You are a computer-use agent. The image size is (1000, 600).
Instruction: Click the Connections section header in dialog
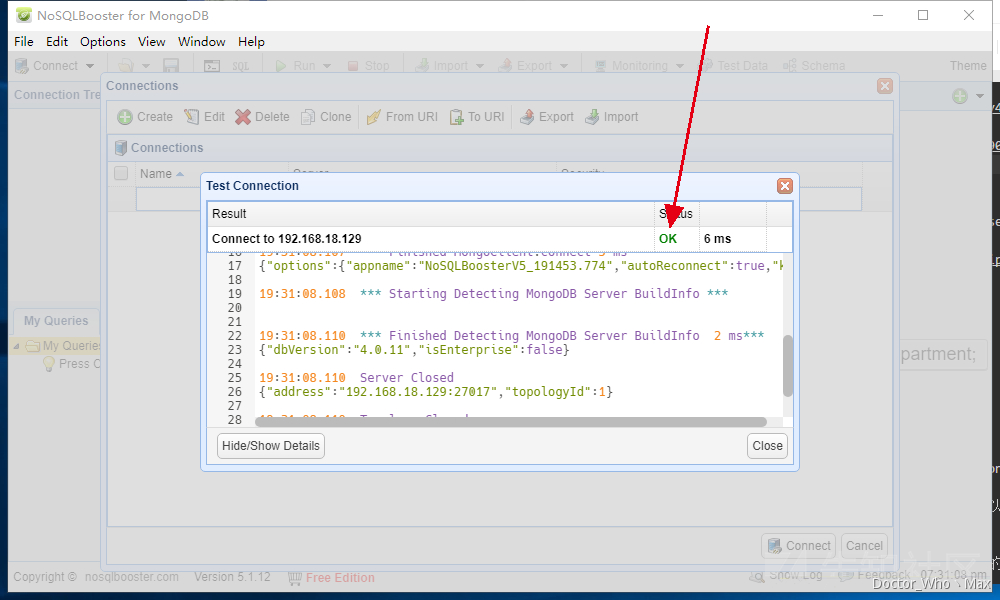click(500, 148)
